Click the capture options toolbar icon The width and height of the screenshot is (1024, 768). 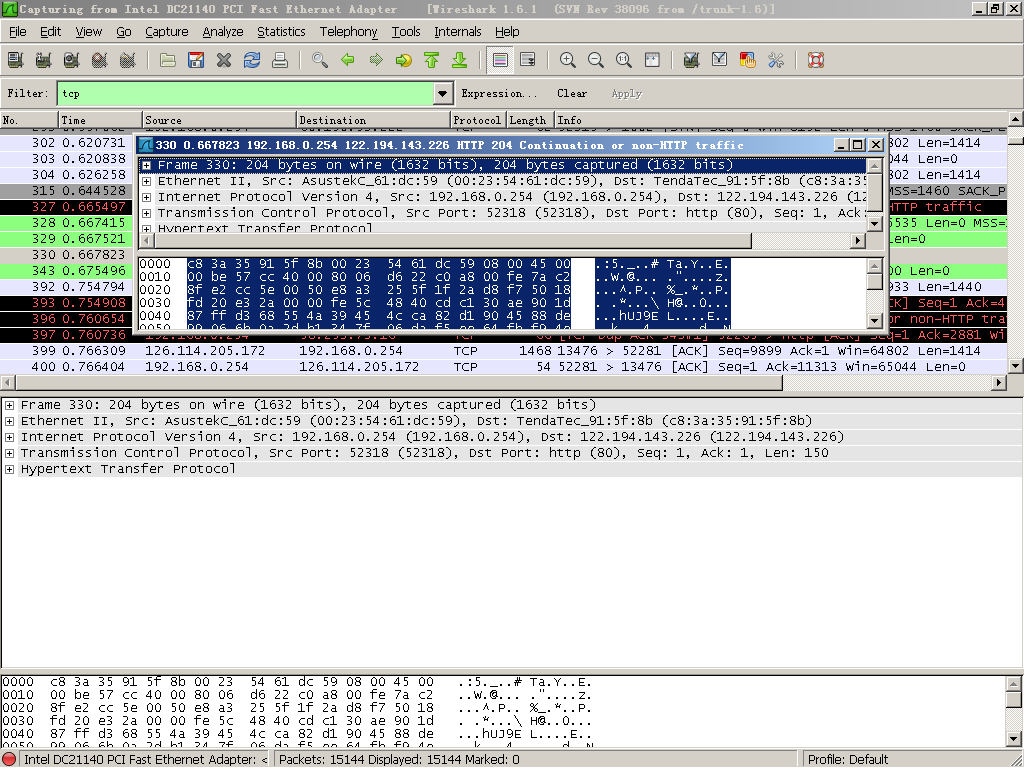(43, 60)
